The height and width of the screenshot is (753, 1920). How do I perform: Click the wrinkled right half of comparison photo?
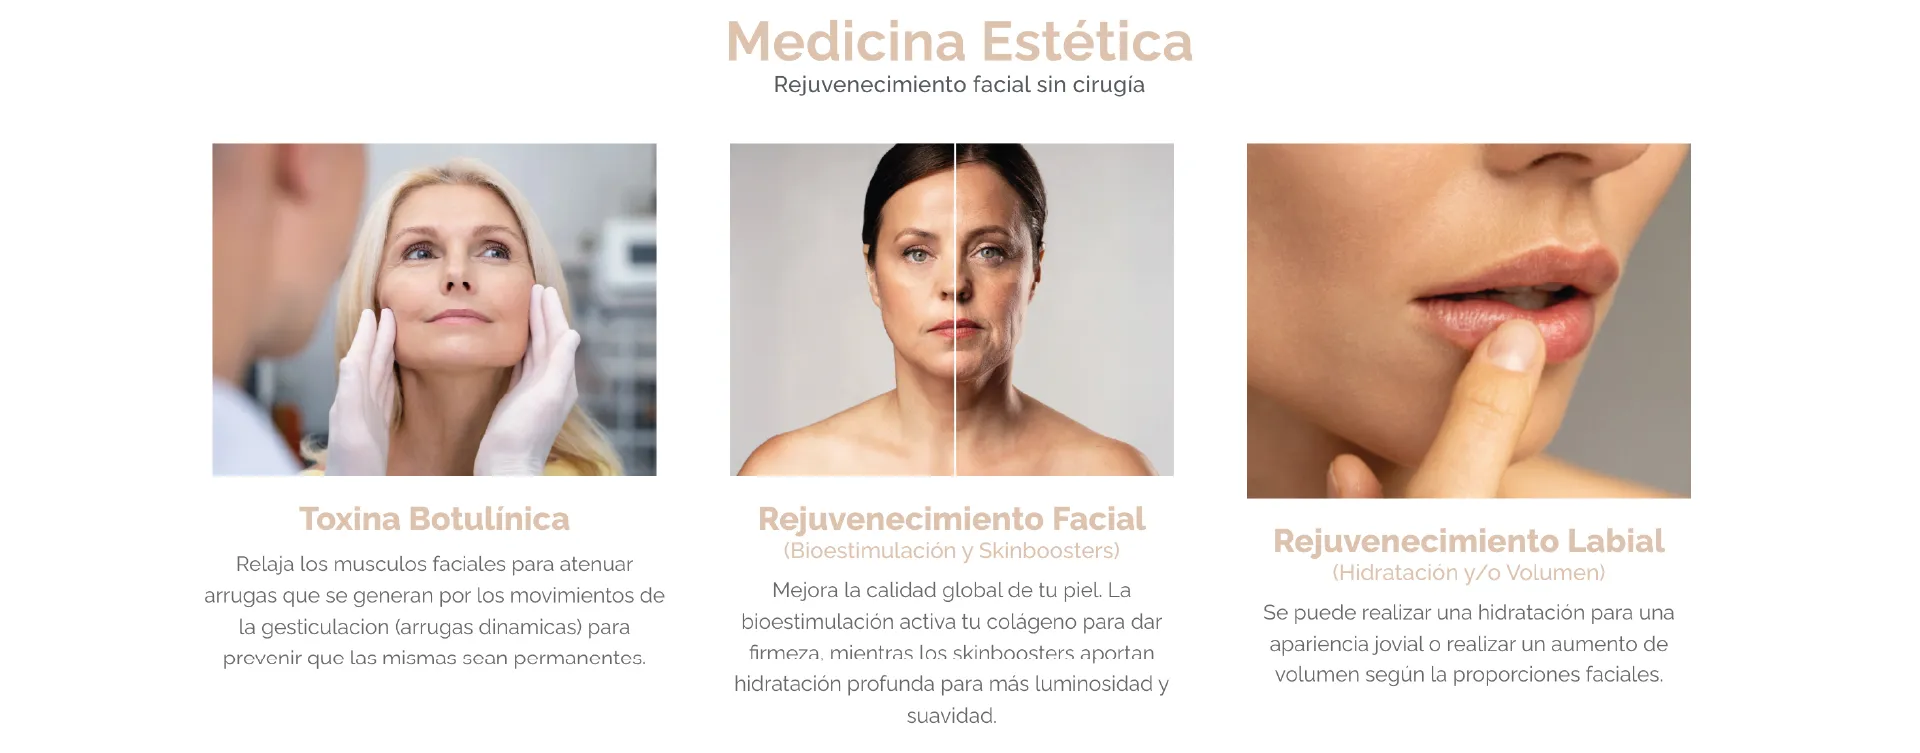pos(1065,309)
